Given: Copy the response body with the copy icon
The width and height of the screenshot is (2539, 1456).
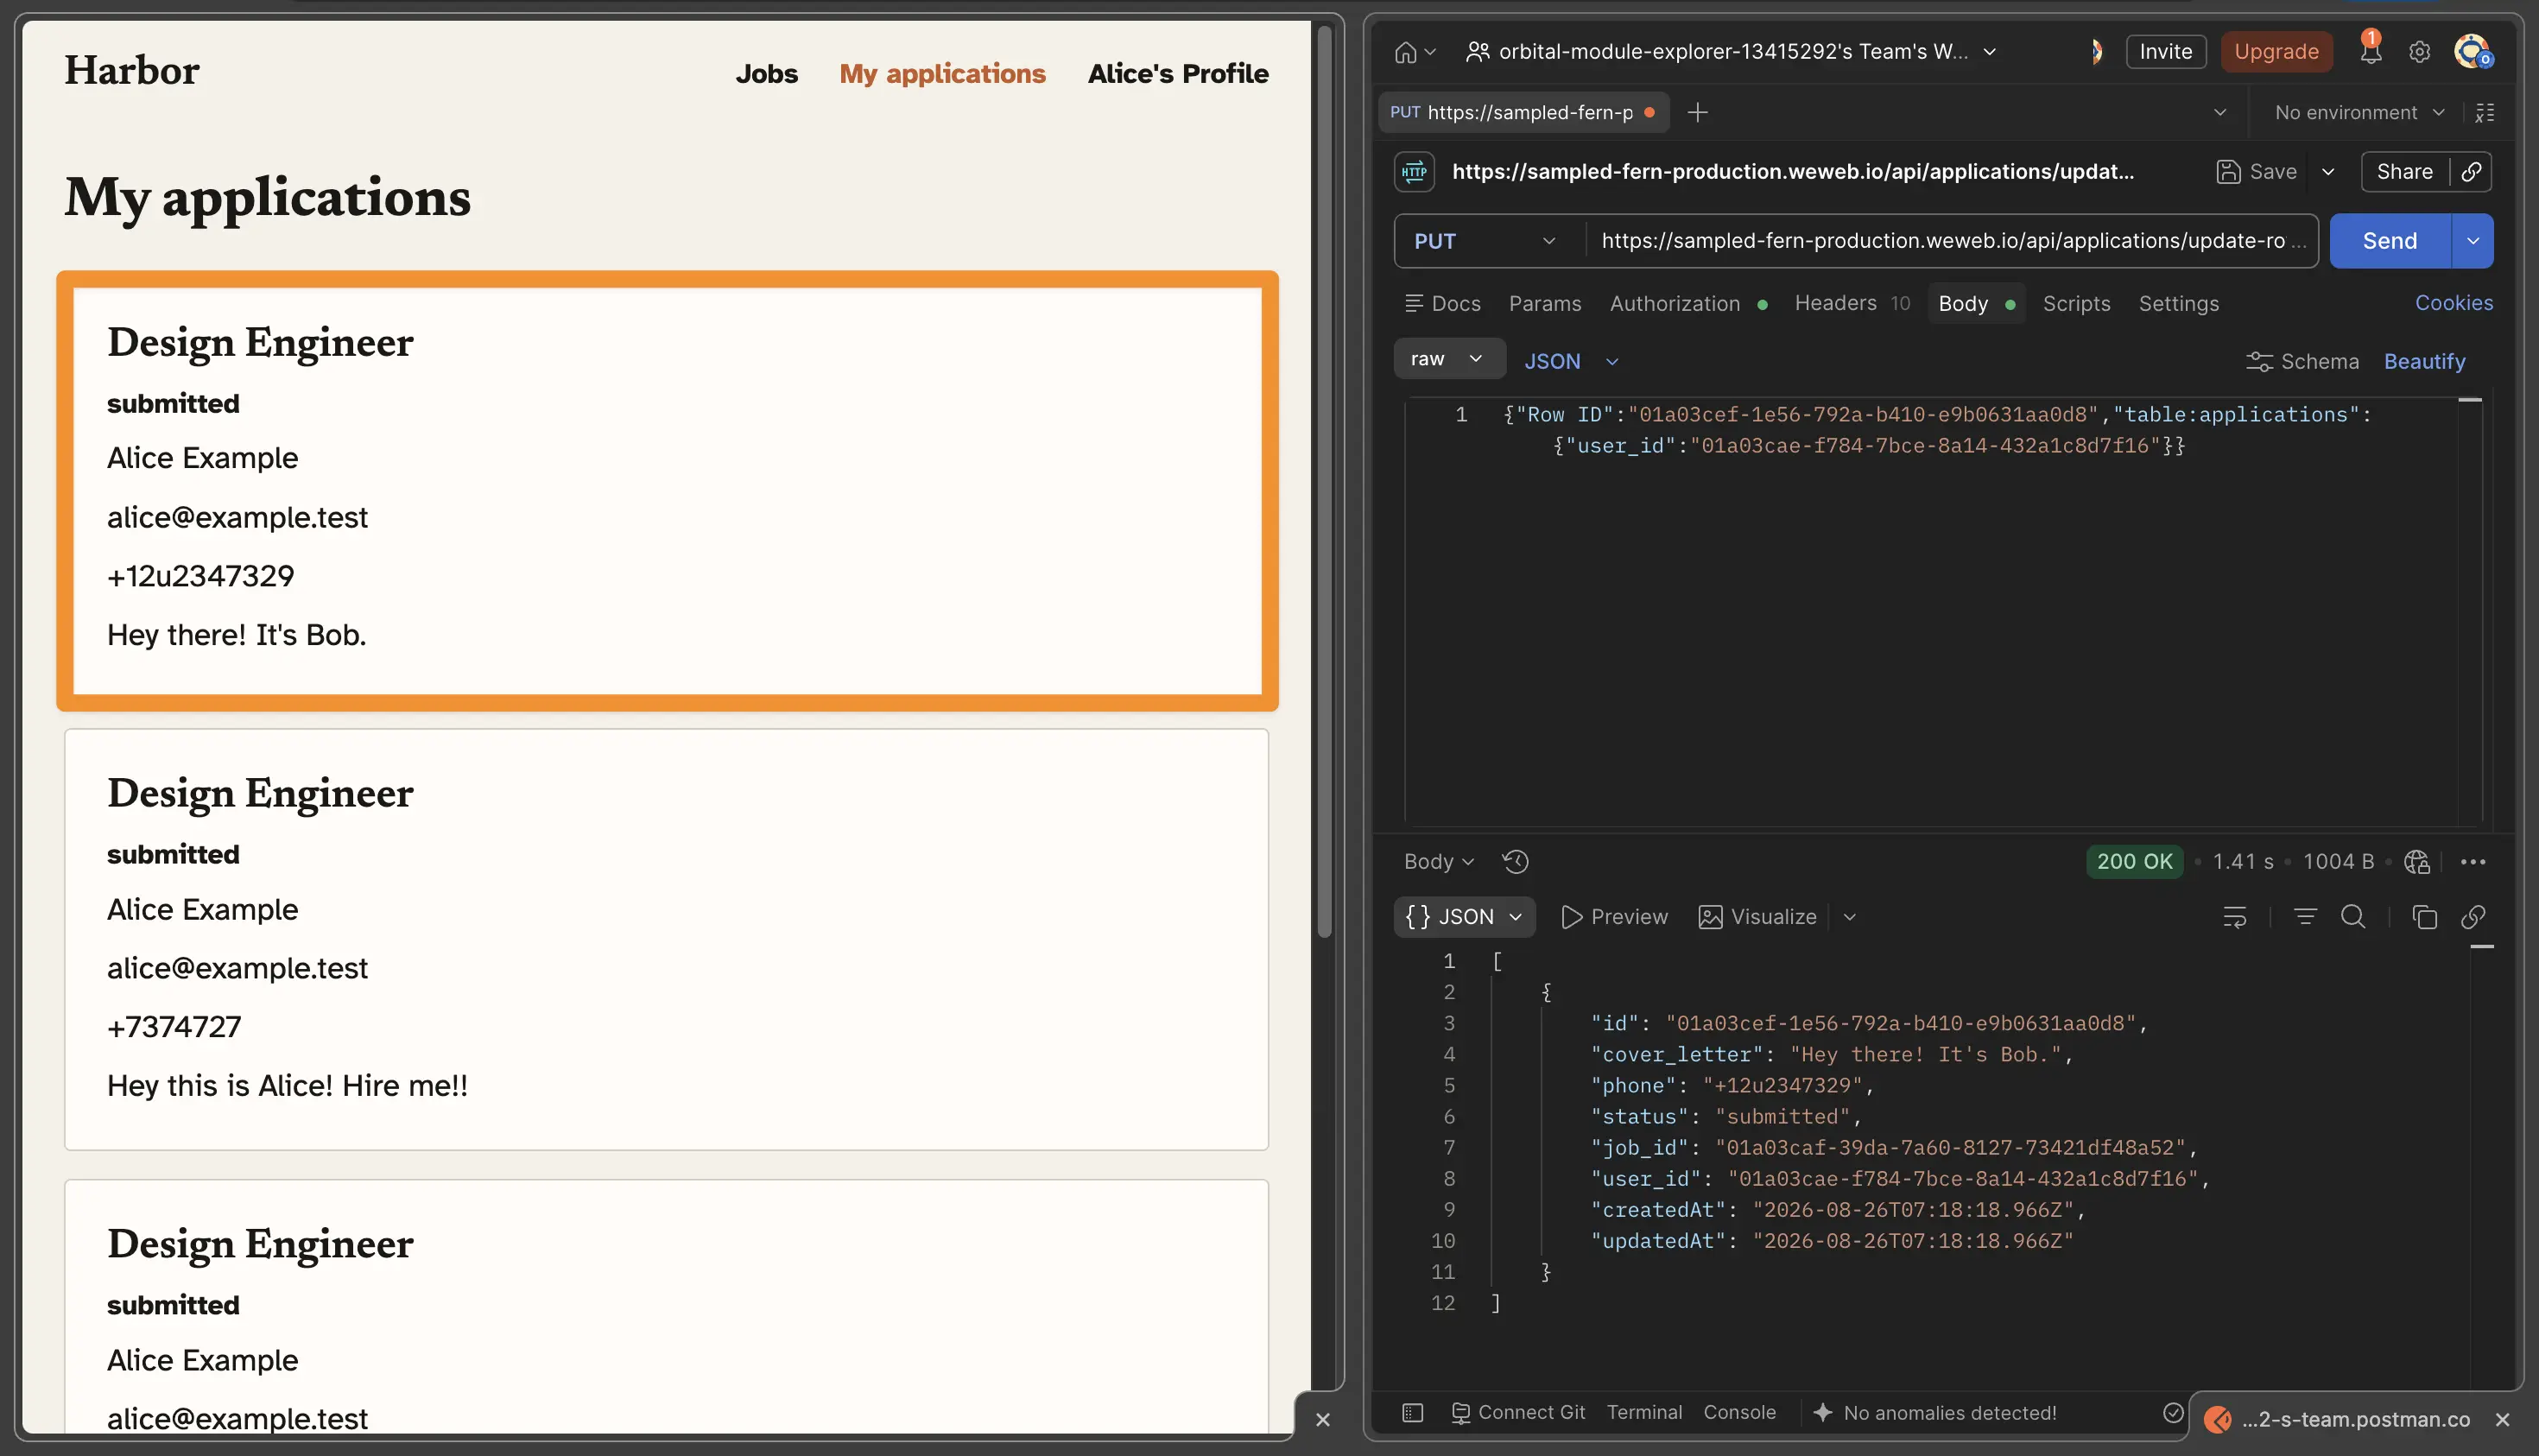Looking at the screenshot, I should click(x=2424, y=917).
